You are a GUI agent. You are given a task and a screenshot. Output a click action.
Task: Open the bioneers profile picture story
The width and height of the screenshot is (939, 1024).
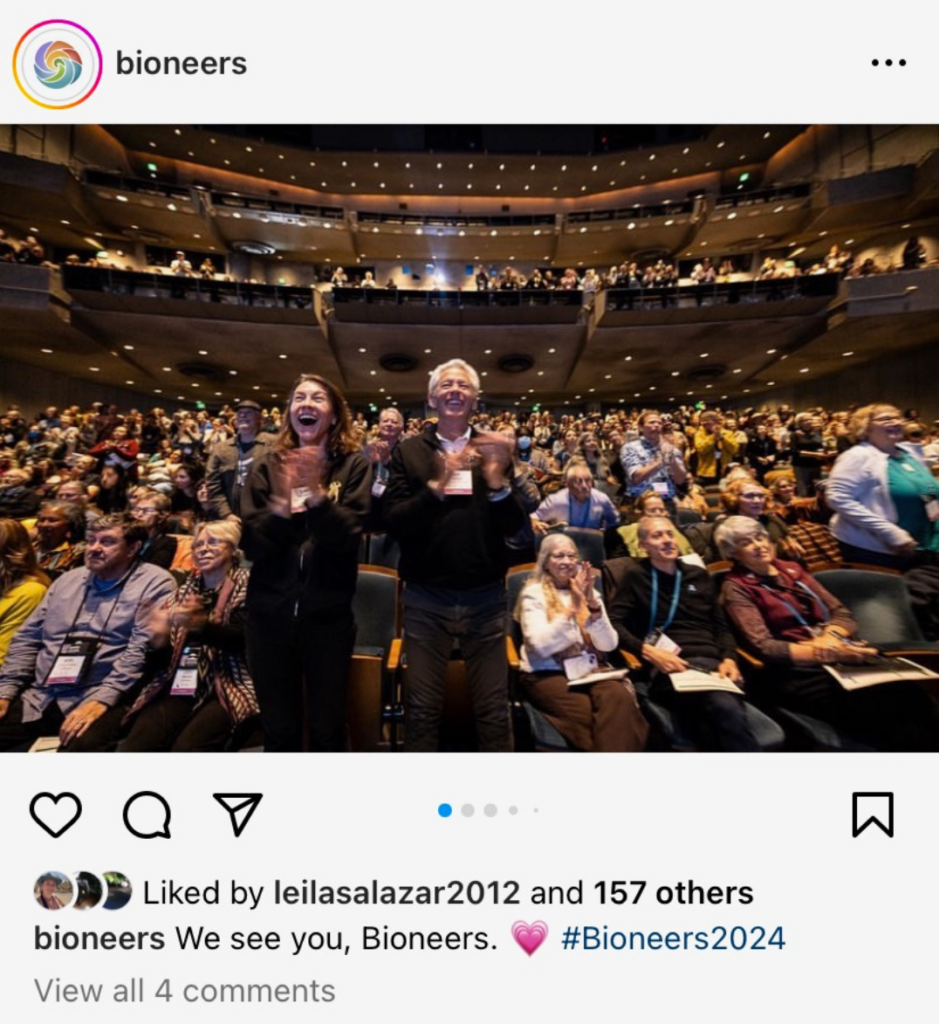(x=57, y=64)
